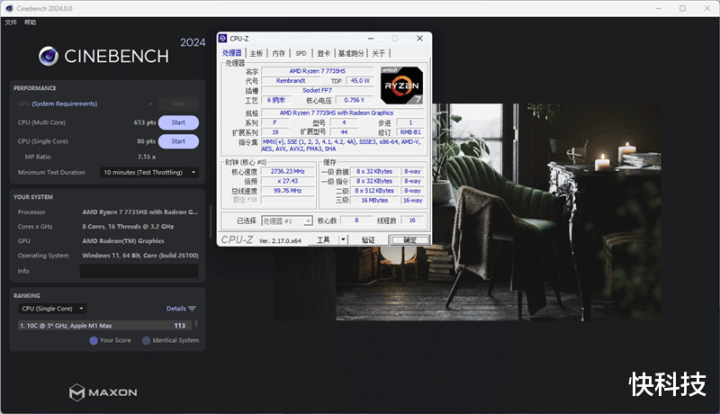Click the Your Score legend dot
Screen dimensions: 720x414
coord(93,341)
